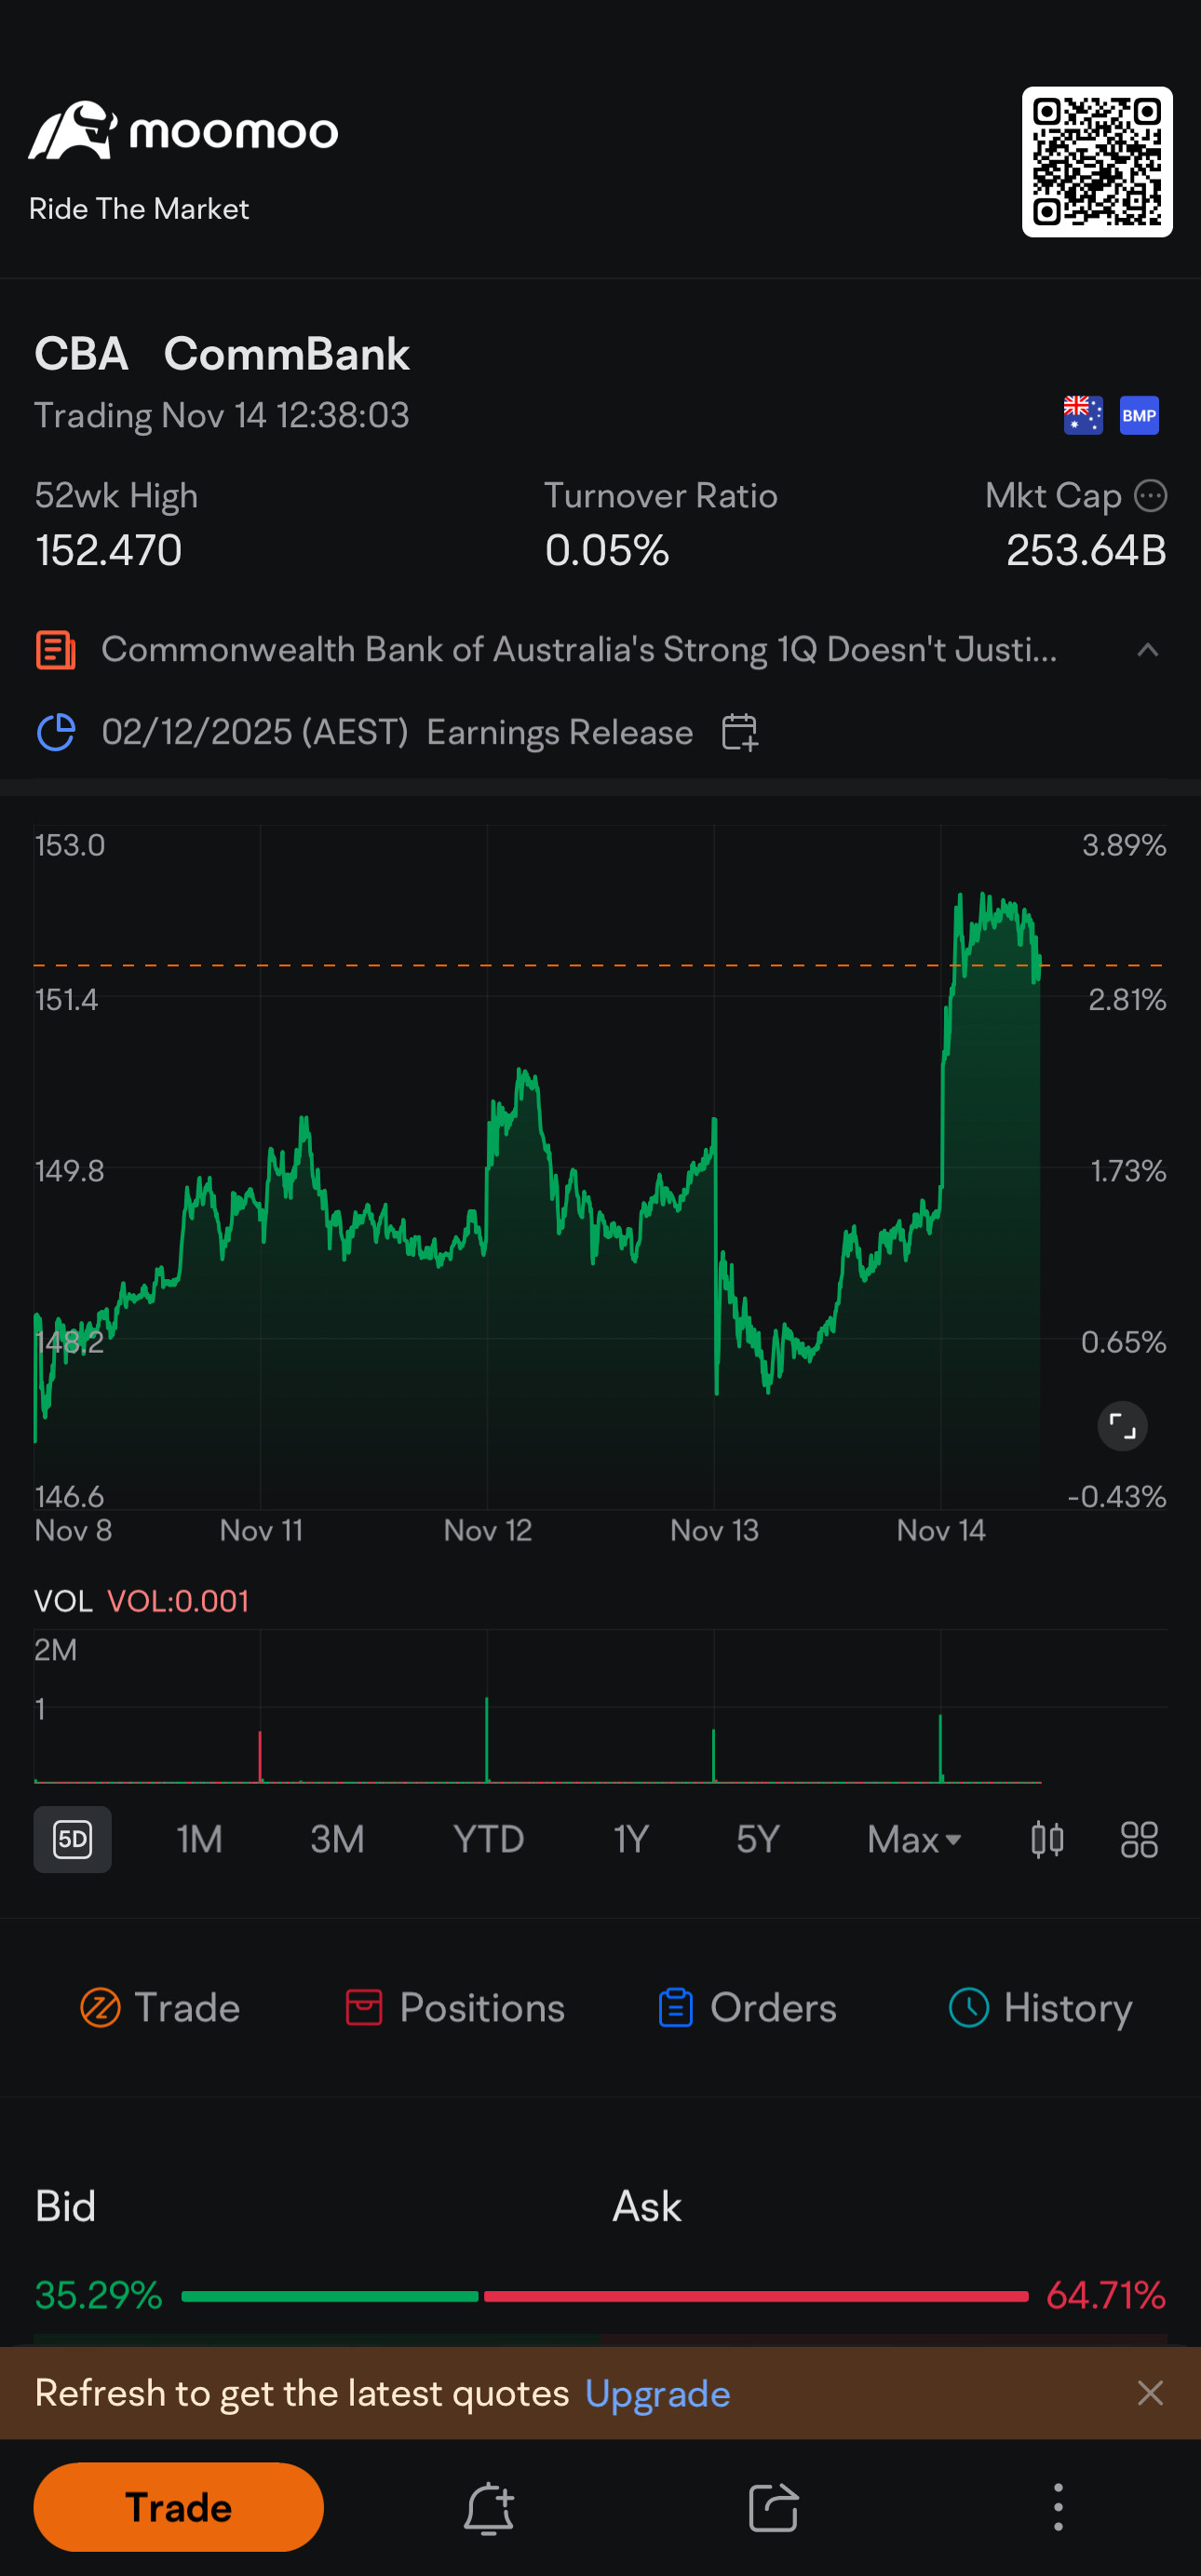Add a price alert bell
Screen dimensions: 1201x2576
(489, 2509)
